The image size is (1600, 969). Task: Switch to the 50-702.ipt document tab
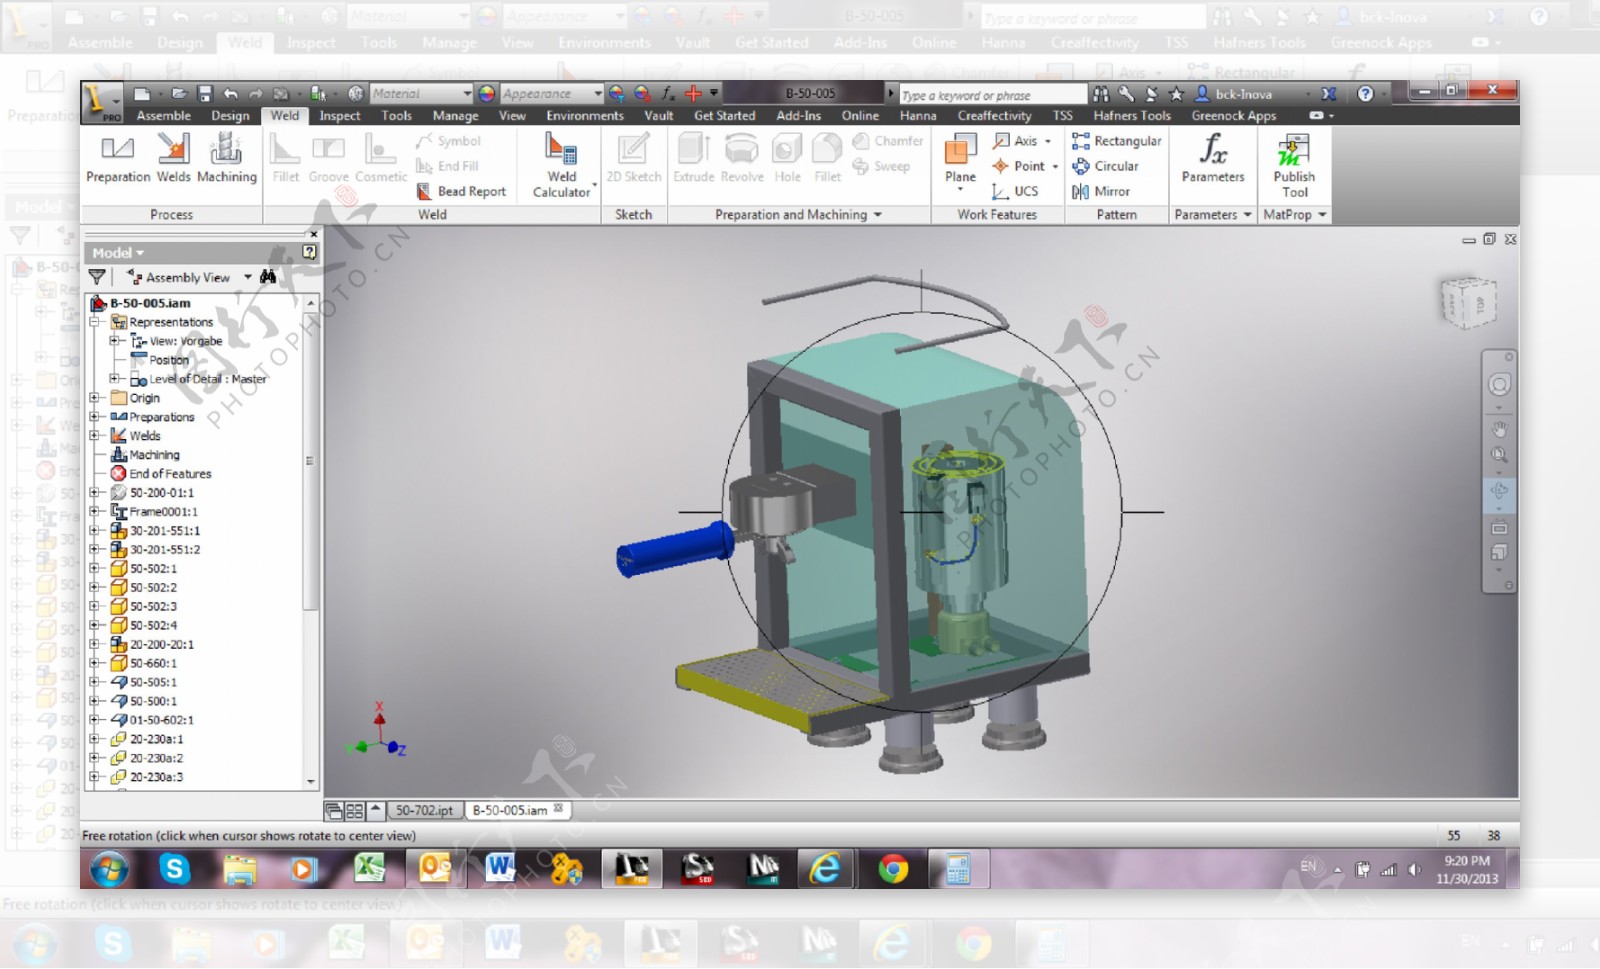(424, 810)
